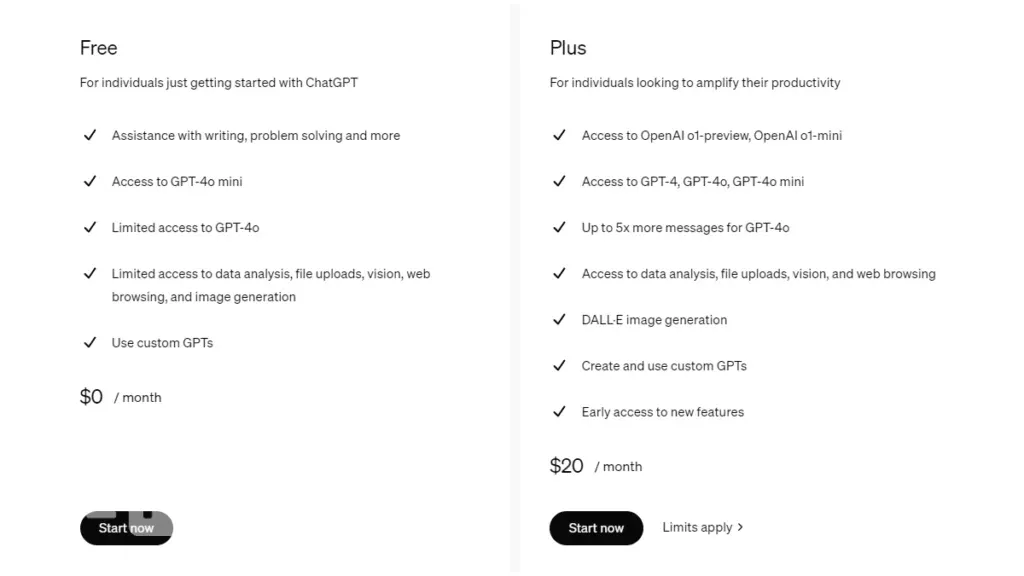This screenshot has height=576, width=1024.
Task: Click 'Access to GPT-4, GPT-4o, GPT-4o mini' text
Action: (x=692, y=181)
